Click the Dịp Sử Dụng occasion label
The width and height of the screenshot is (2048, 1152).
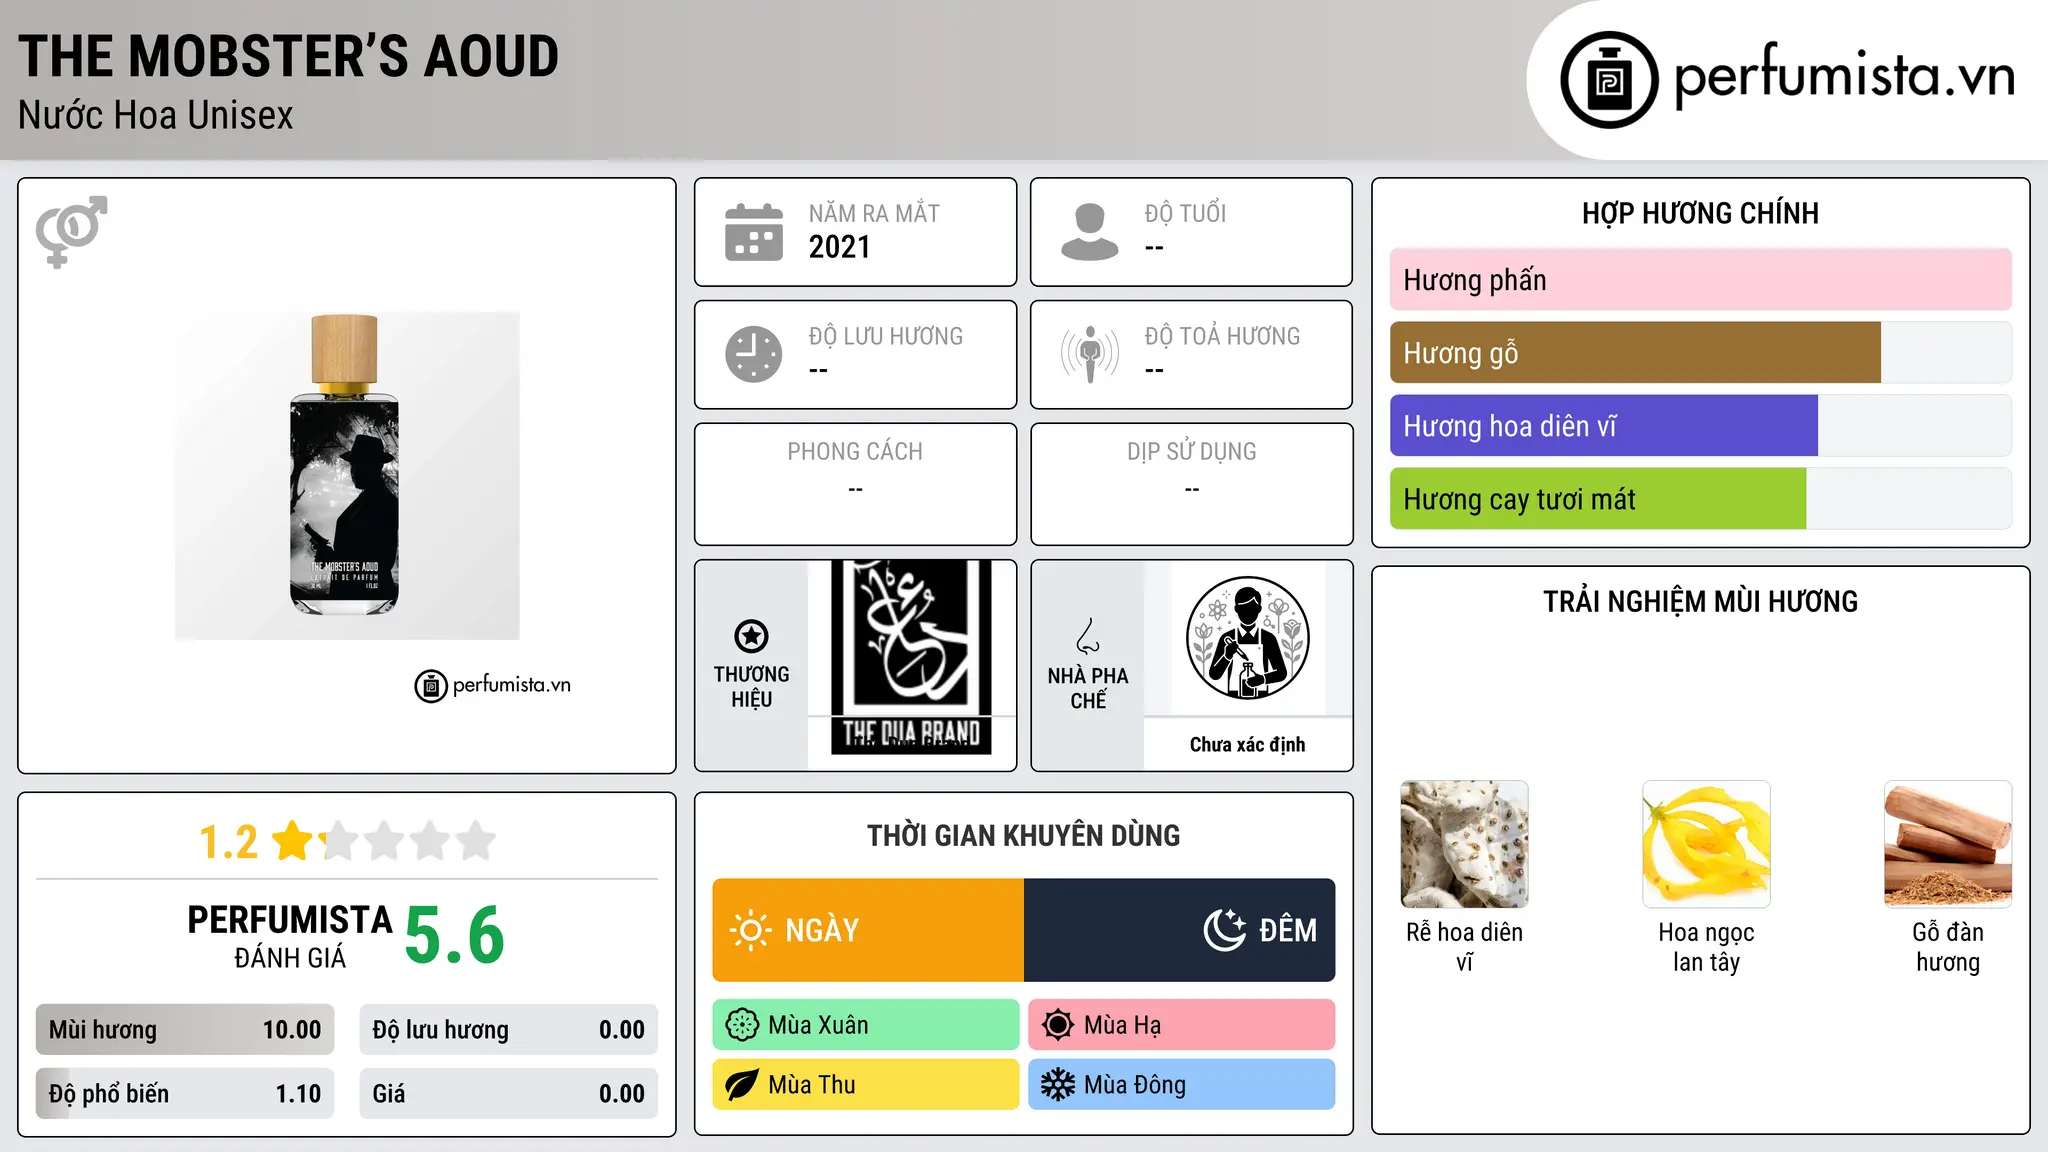1192,452
